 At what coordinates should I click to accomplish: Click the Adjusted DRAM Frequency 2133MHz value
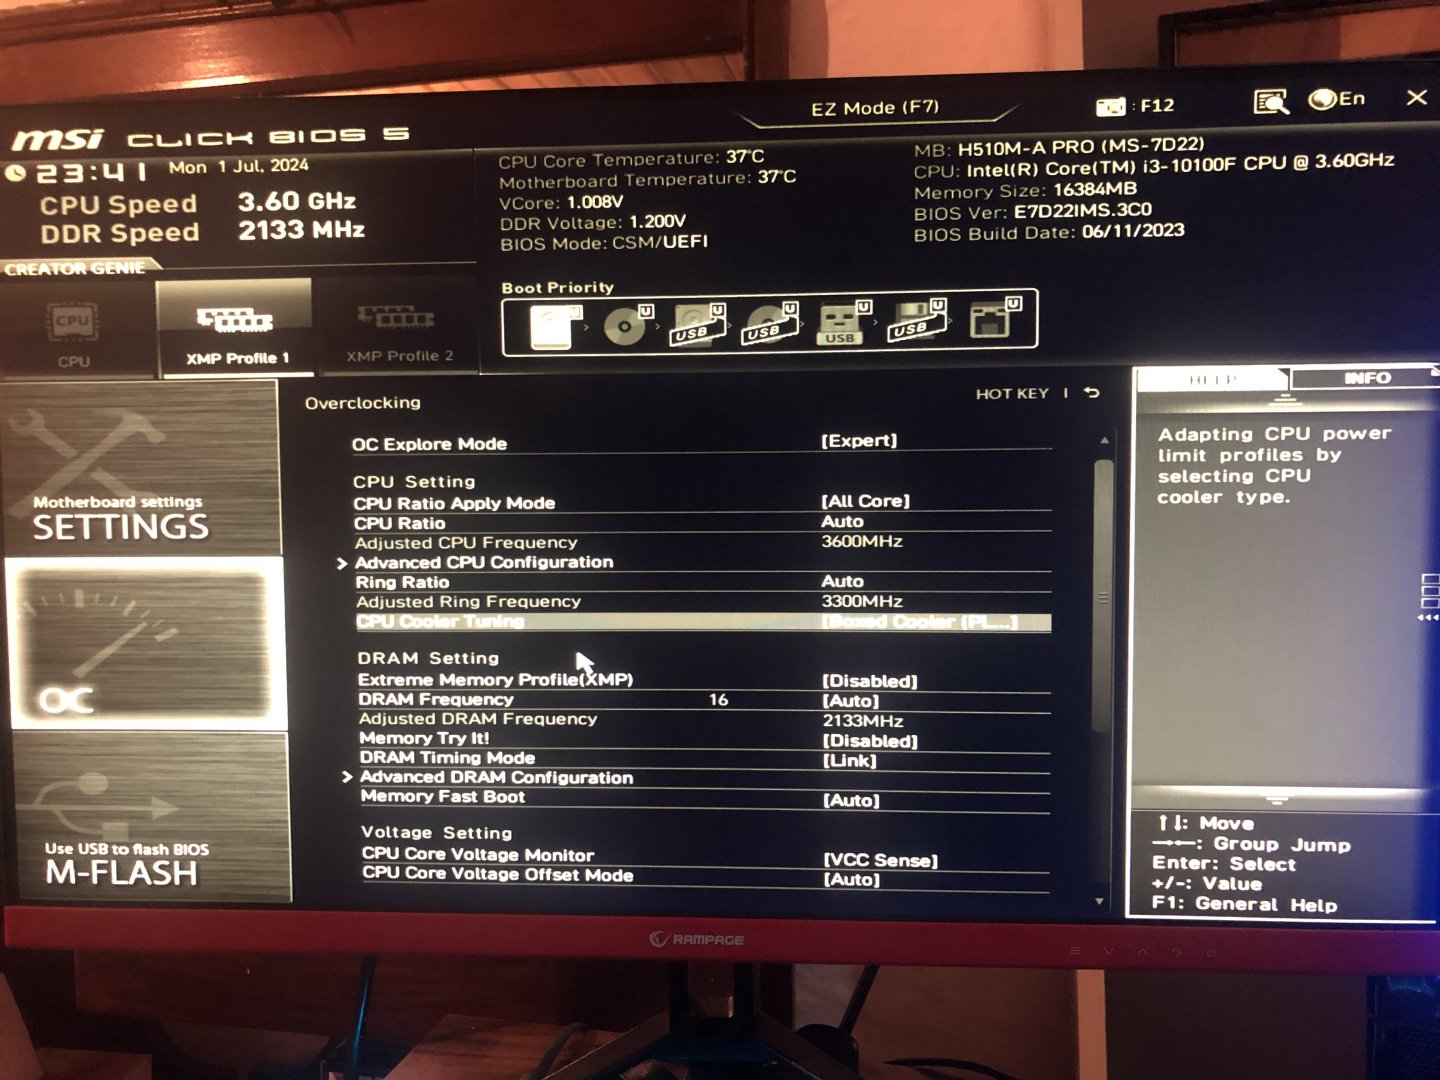863,721
